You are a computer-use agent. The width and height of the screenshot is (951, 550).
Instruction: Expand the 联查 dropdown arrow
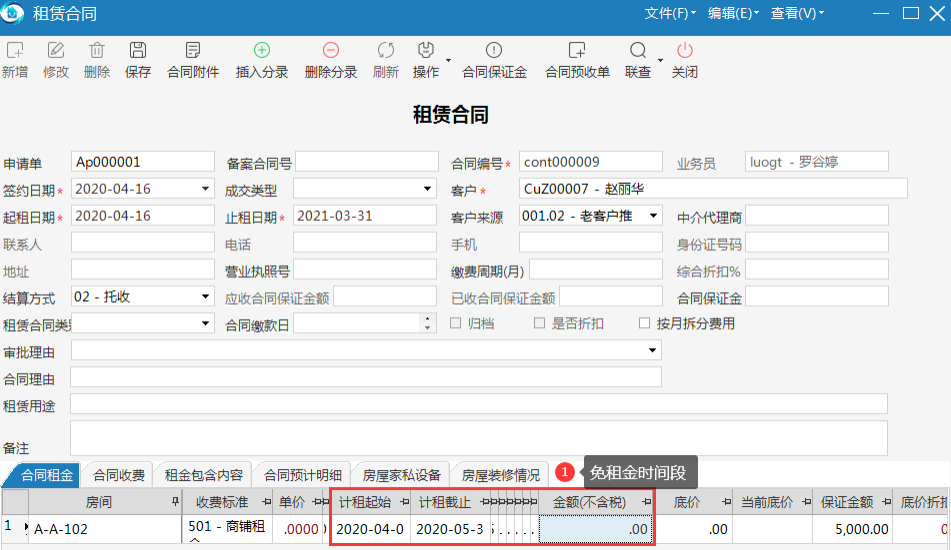[x=660, y=60]
